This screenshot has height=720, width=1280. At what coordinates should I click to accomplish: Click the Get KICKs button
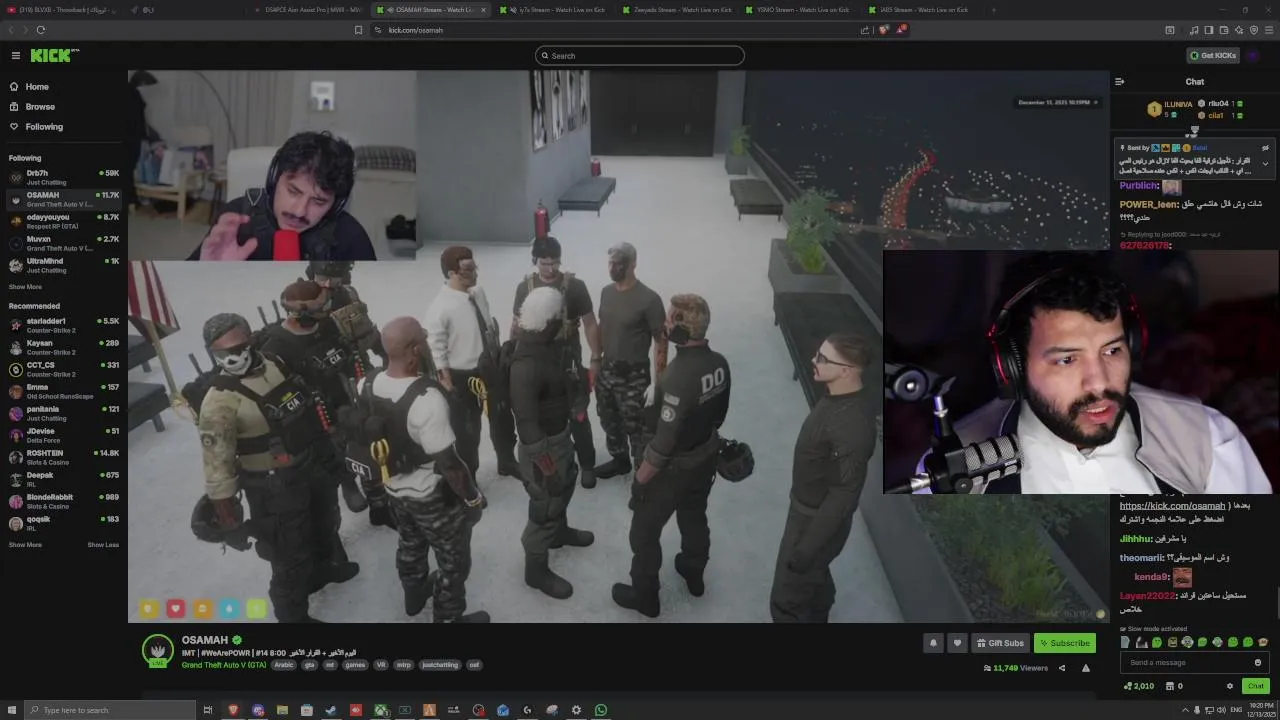1213,56
